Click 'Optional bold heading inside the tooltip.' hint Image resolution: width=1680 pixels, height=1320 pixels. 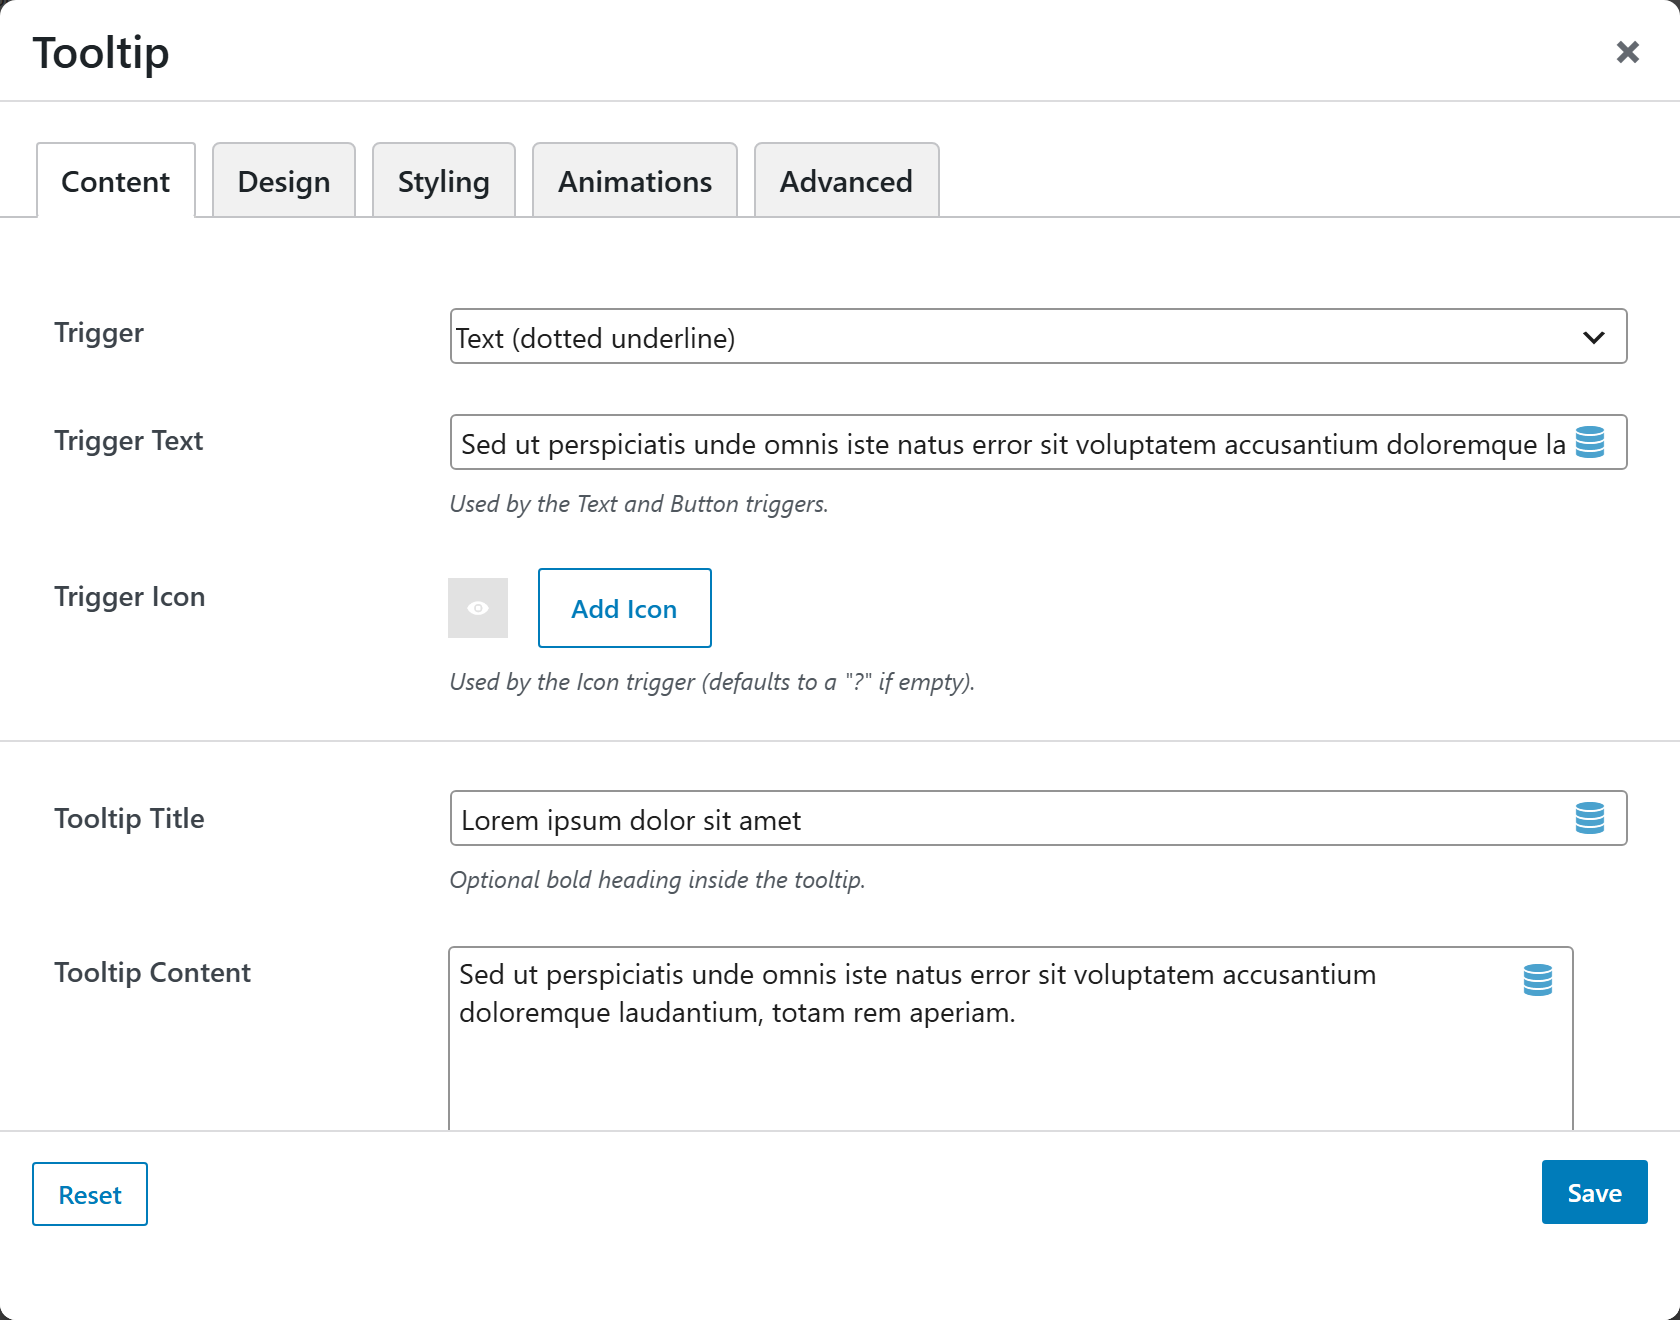pyautogui.click(x=657, y=880)
